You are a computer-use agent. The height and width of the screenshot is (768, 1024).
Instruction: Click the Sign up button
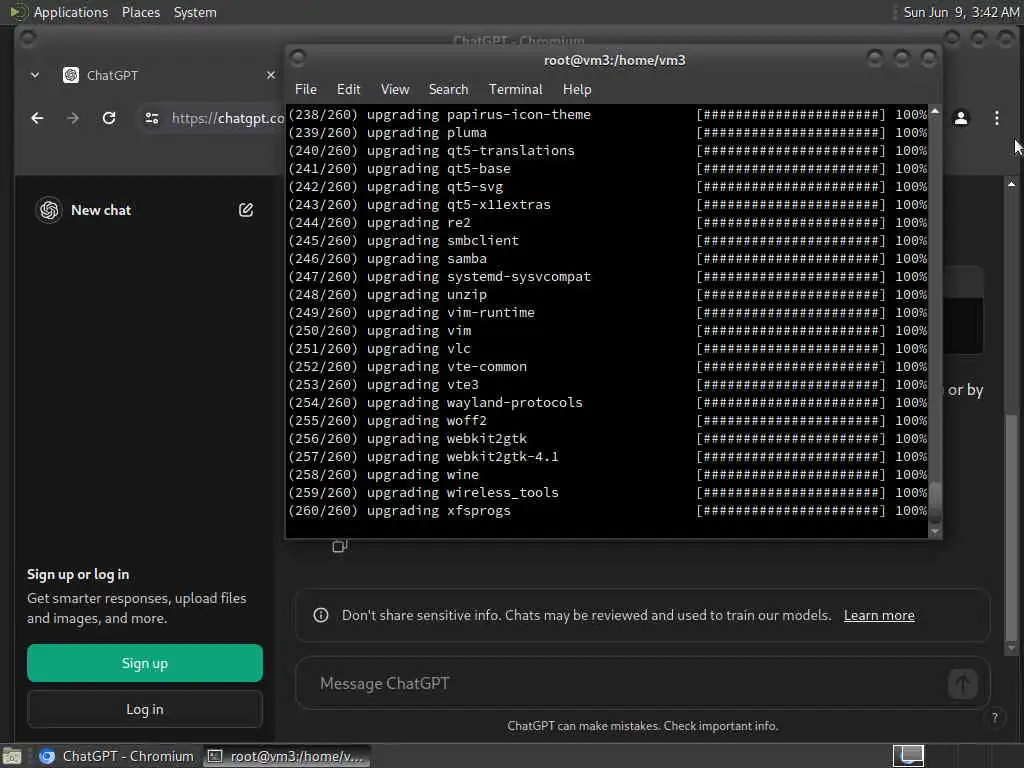145,664
